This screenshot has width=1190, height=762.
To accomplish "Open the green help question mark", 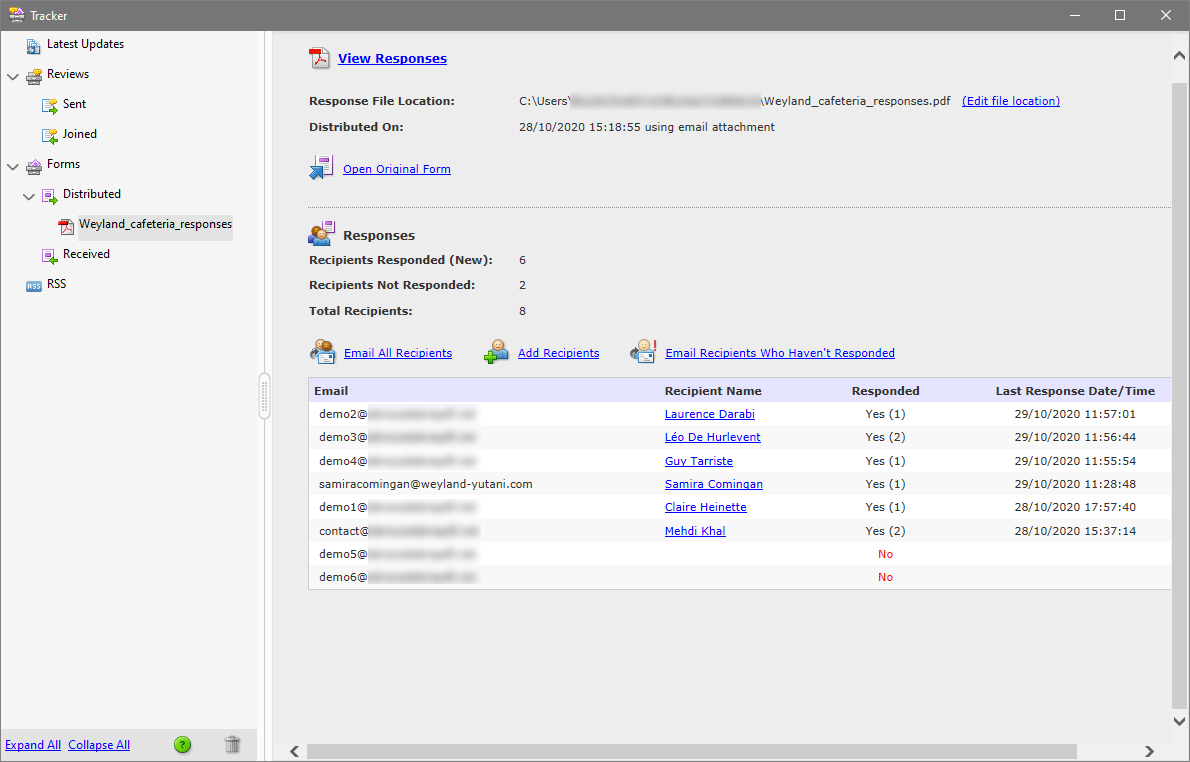I will point(182,744).
